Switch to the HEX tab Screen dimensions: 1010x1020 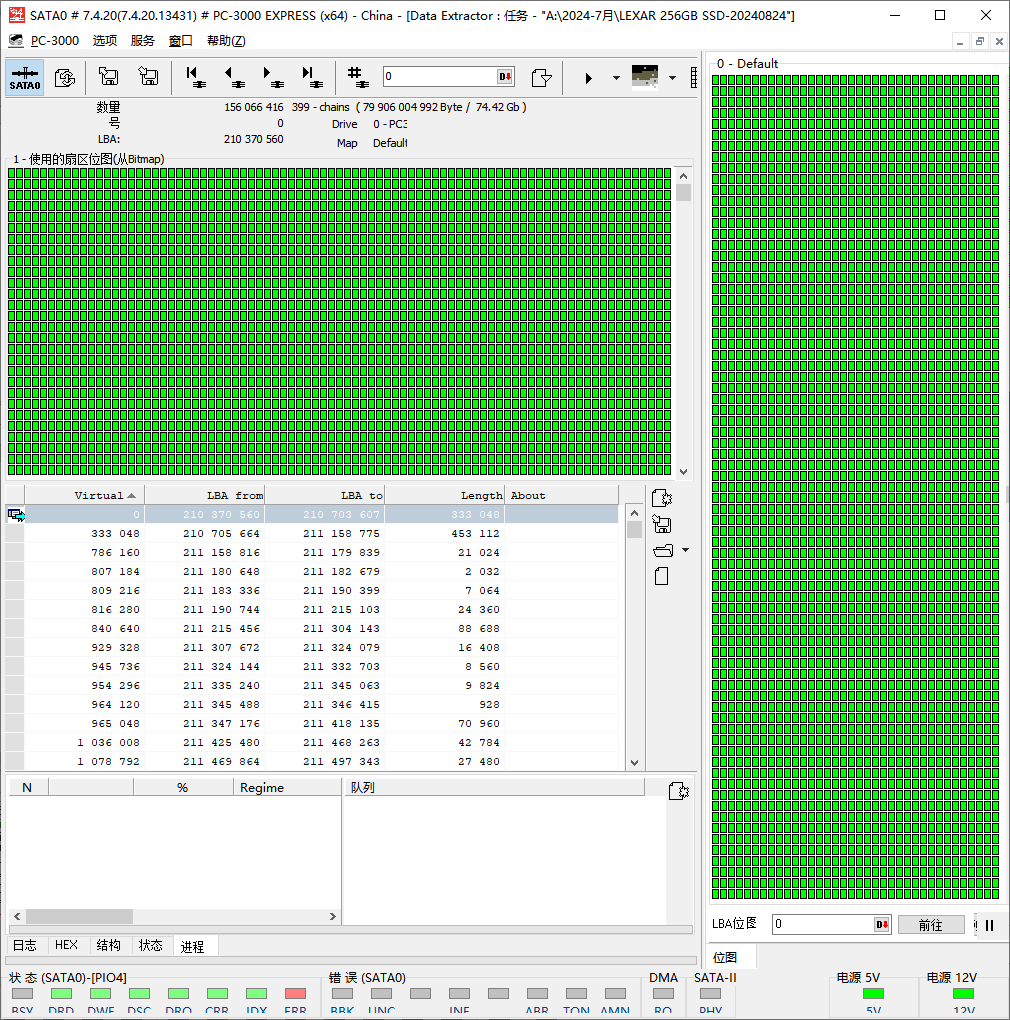(x=66, y=945)
